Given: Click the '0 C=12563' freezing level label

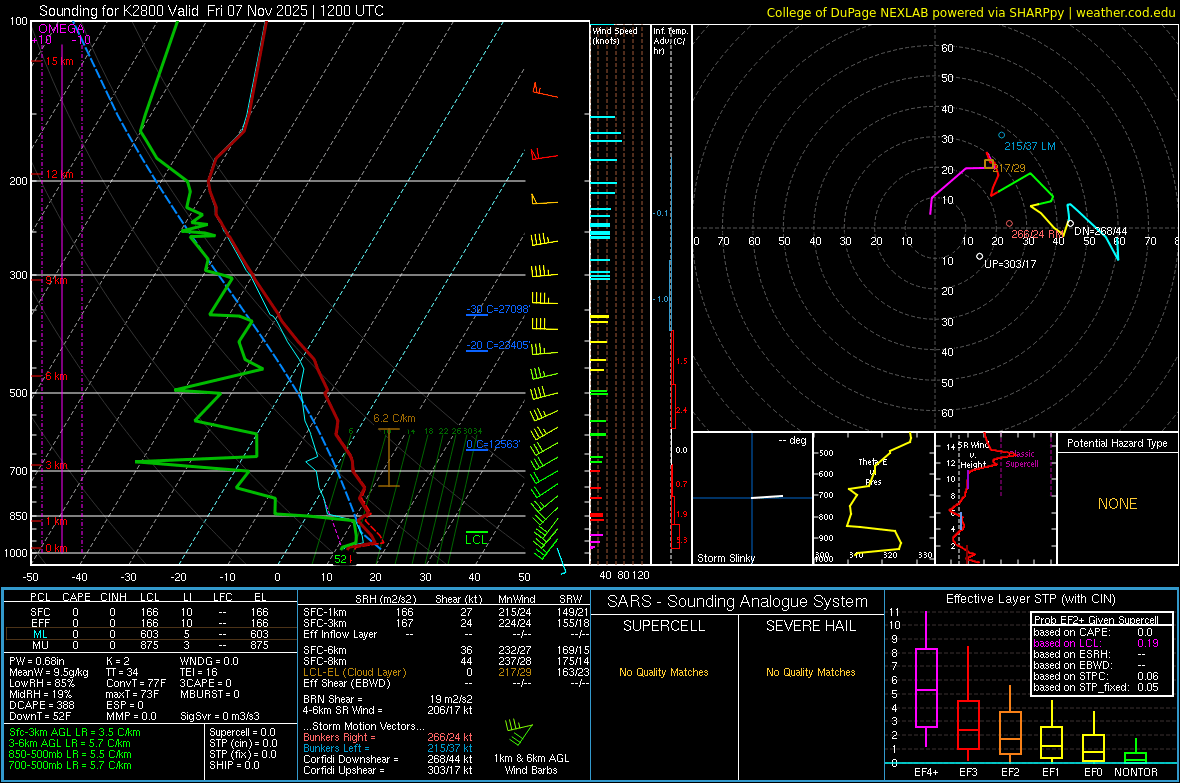Looking at the screenshot, I should click(493, 444).
